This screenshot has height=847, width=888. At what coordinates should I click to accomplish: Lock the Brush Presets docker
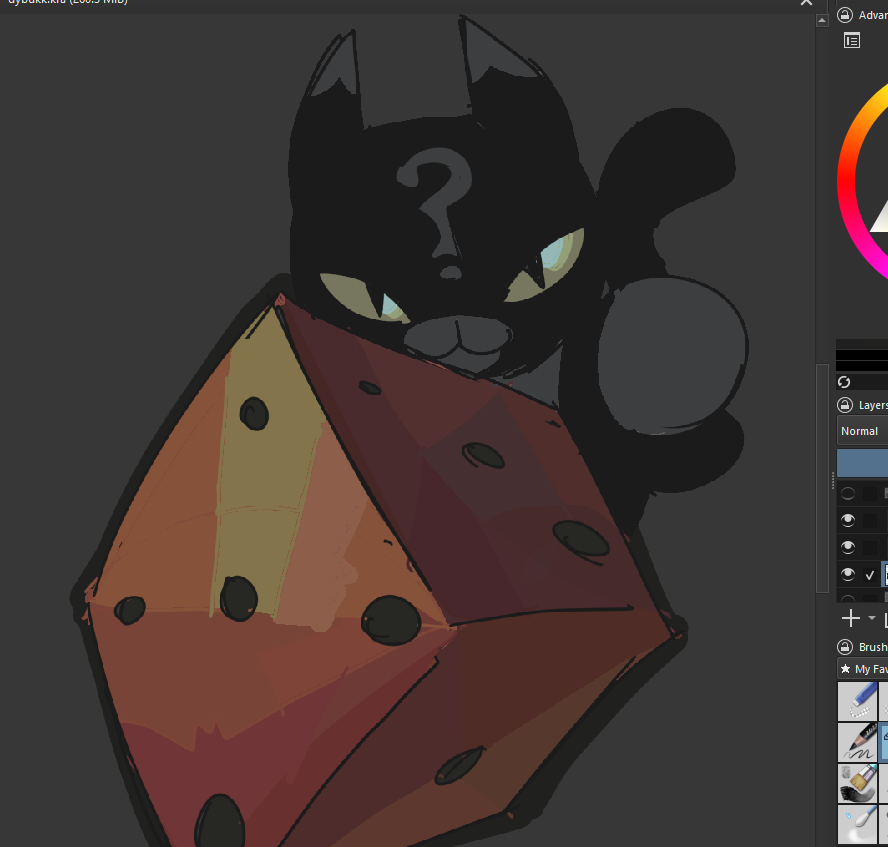click(x=844, y=647)
